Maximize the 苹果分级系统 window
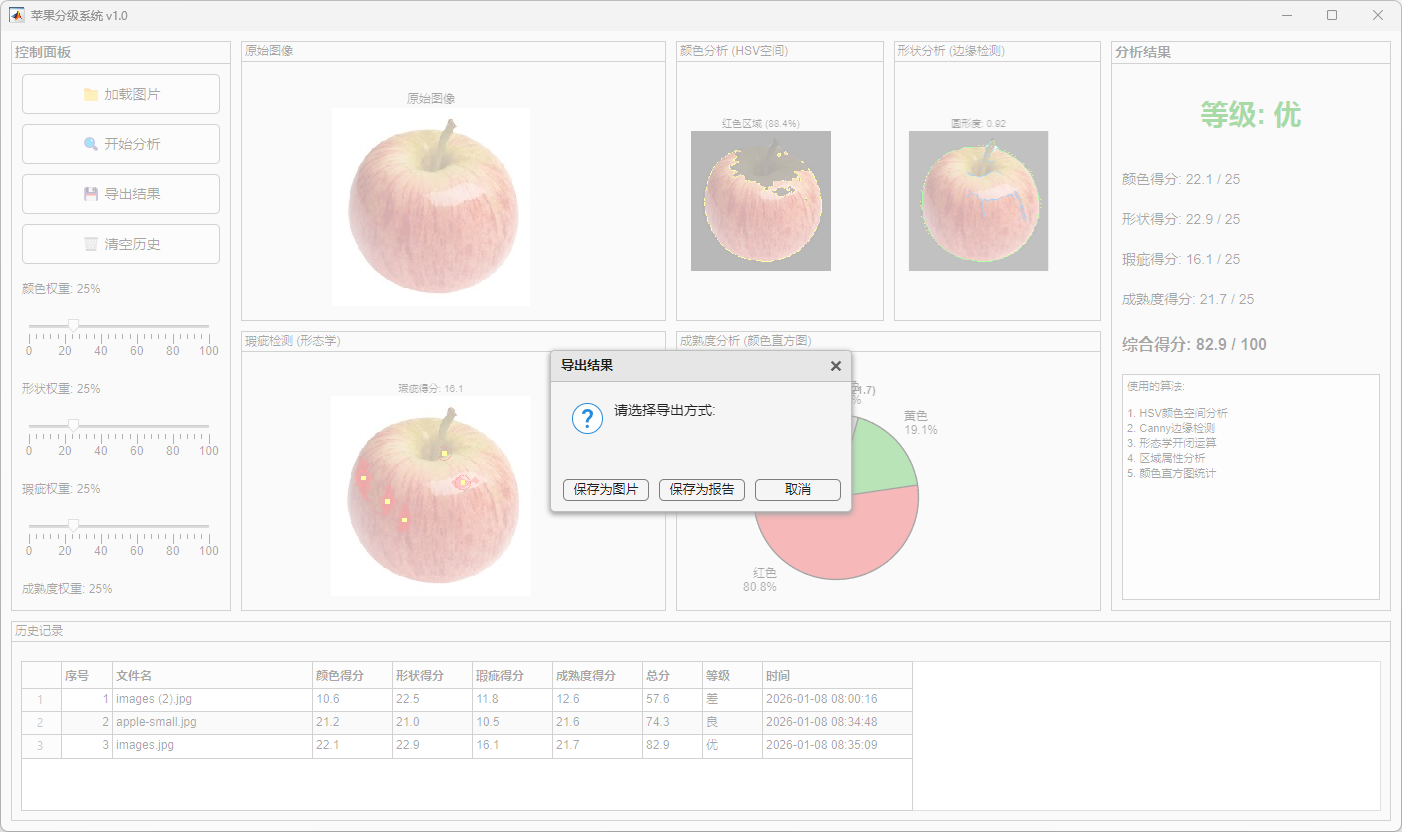The width and height of the screenshot is (1402, 832). pos(1332,15)
